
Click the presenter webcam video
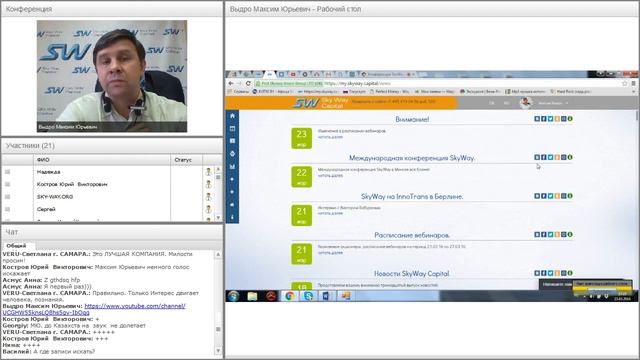(x=112, y=76)
